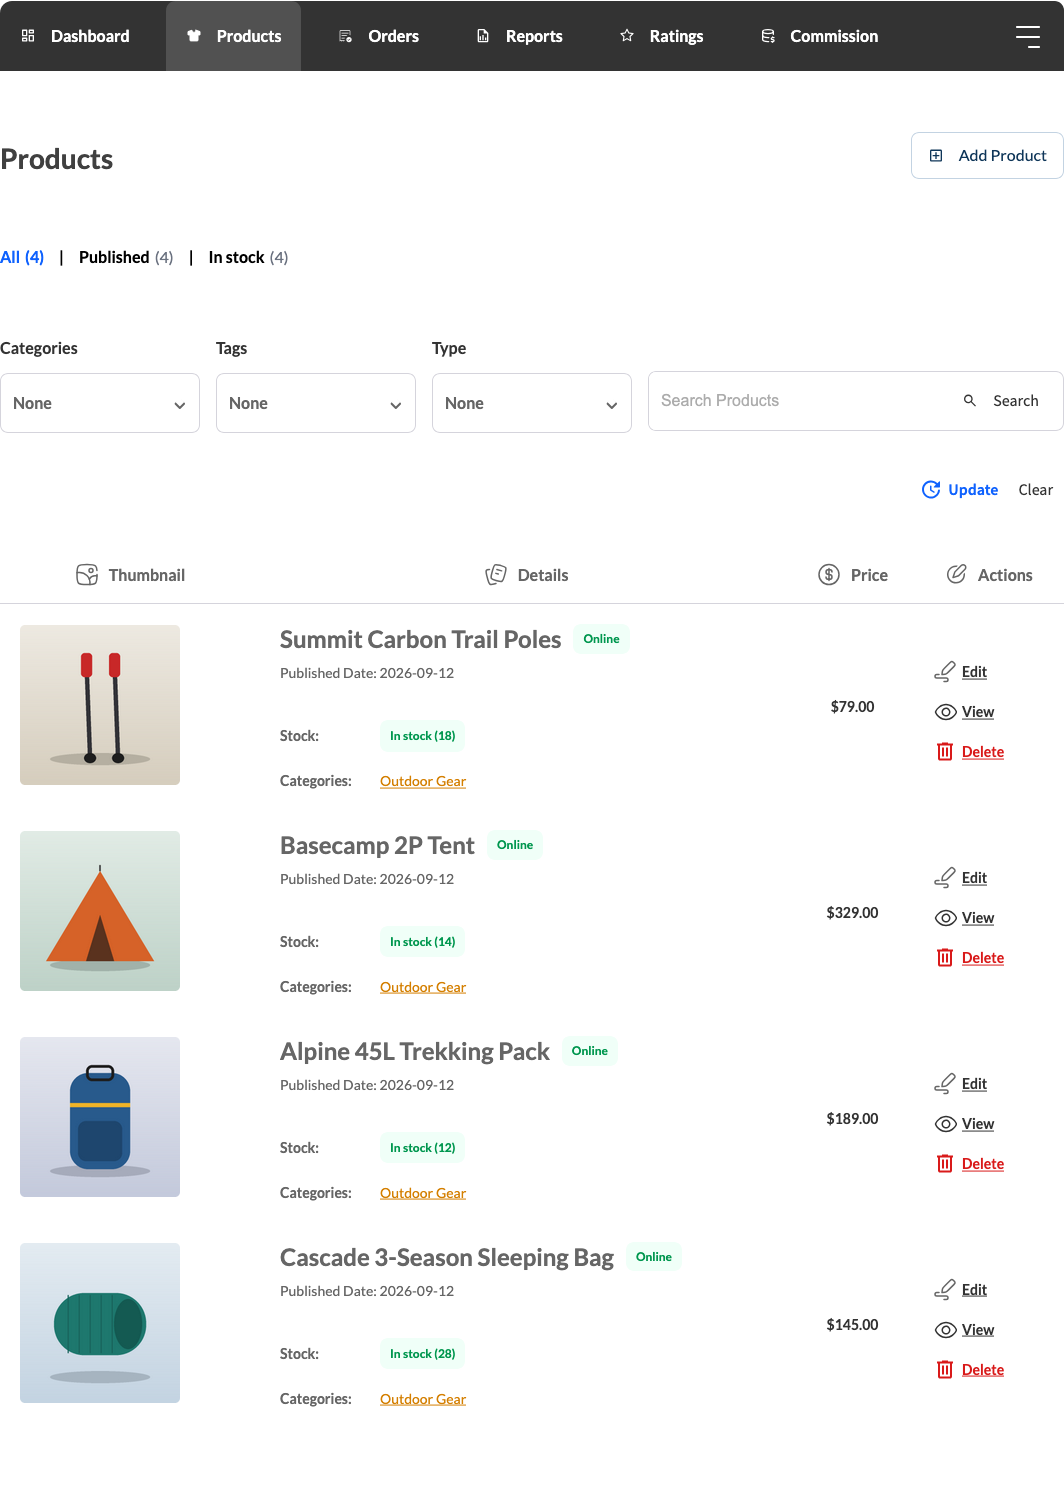Click the trash icon for Basecamp 2P Tent
Image resolution: width=1064 pixels, height=1509 pixels.
945,958
